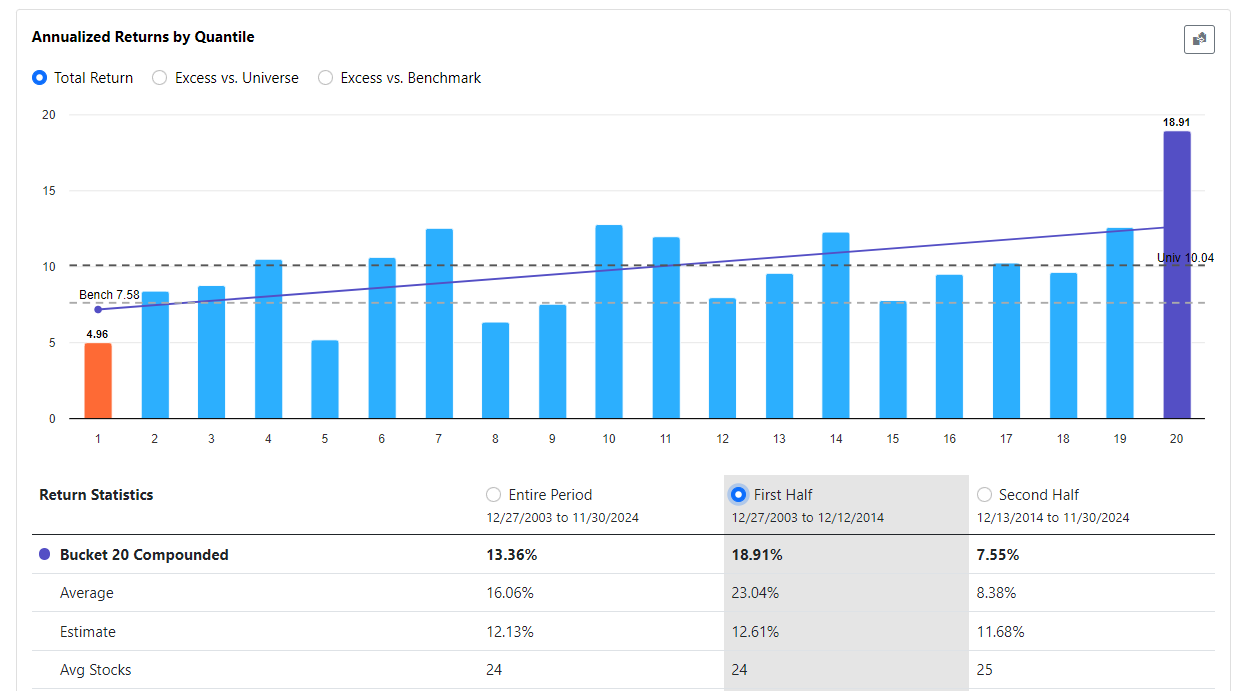This screenshot has height=691, width=1243.
Task: Choose the Second Half radio button
Action: coord(985,495)
